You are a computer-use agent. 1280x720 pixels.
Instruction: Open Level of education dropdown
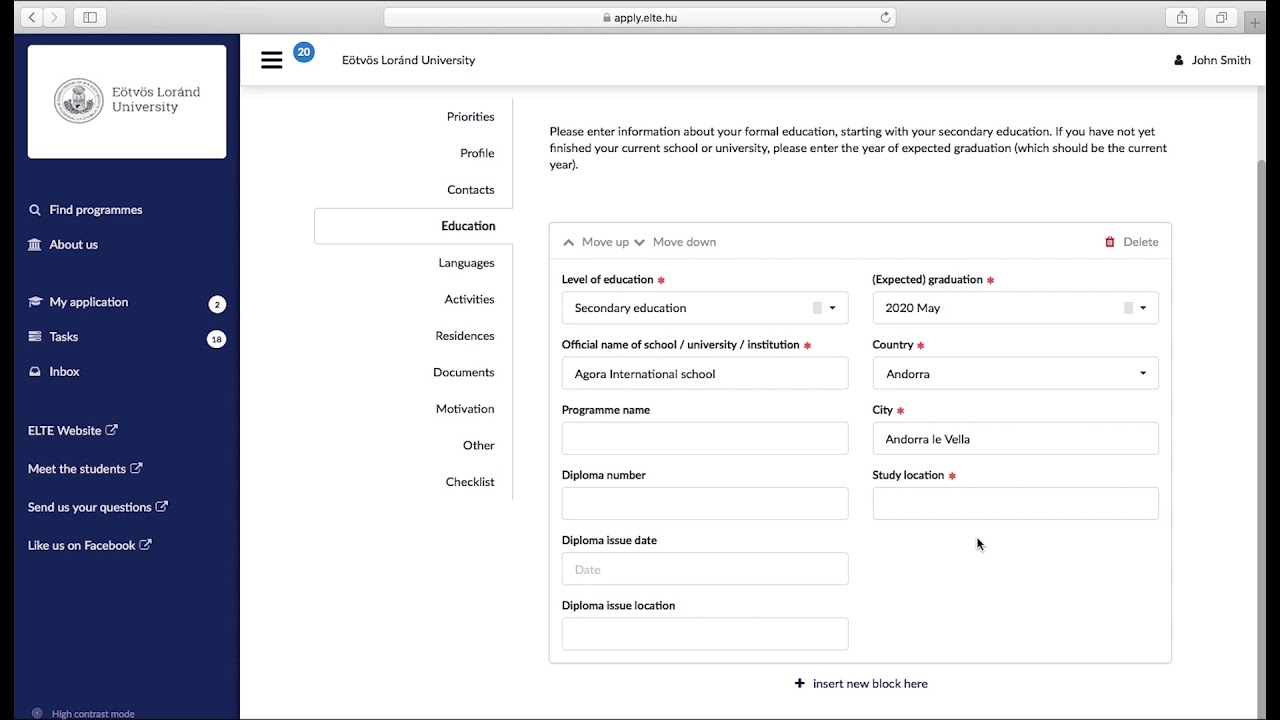click(x=705, y=308)
